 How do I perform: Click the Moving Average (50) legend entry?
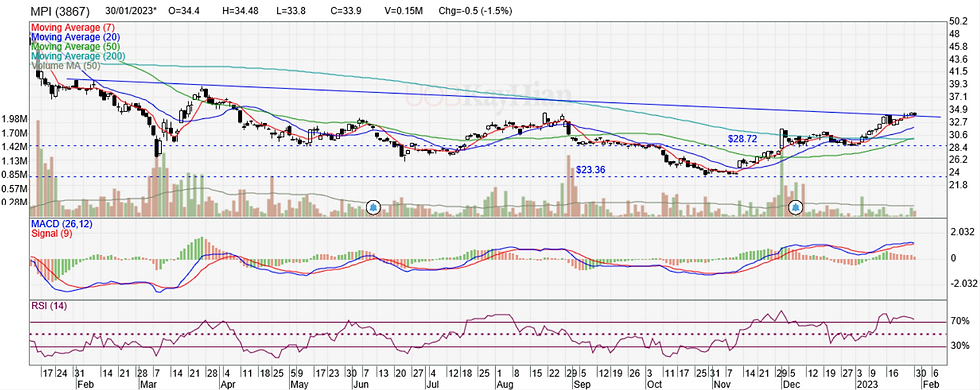point(66,47)
